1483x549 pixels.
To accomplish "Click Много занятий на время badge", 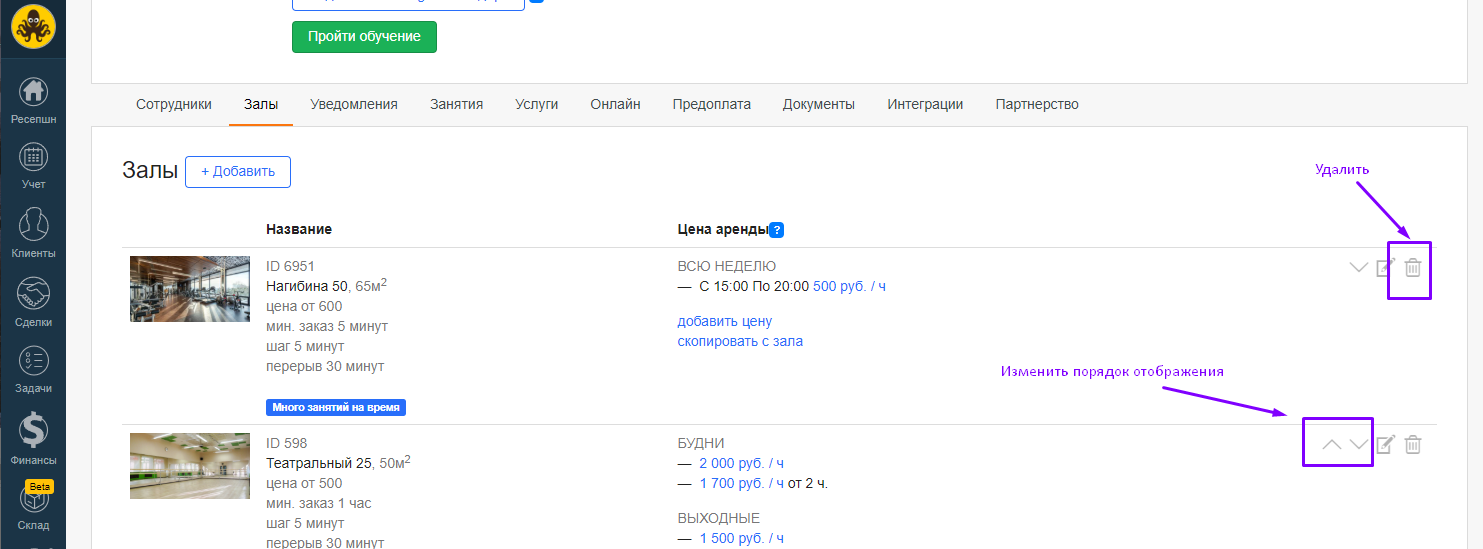I will pyautogui.click(x=336, y=408).
